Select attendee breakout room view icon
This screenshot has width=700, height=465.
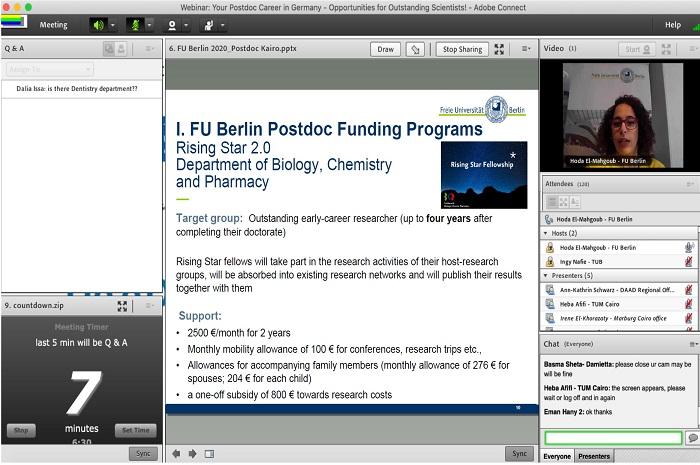563,202
